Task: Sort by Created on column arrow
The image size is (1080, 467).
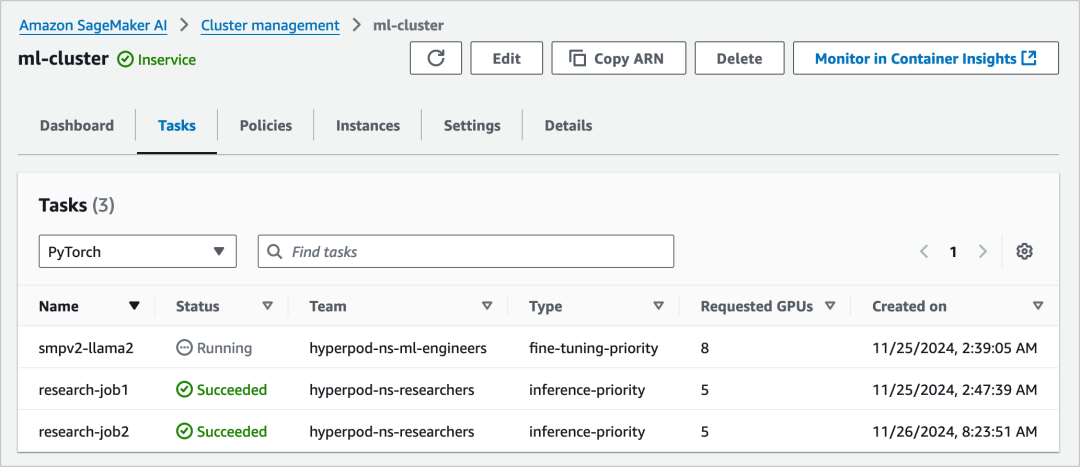Action: click(x=1038, y=306)
